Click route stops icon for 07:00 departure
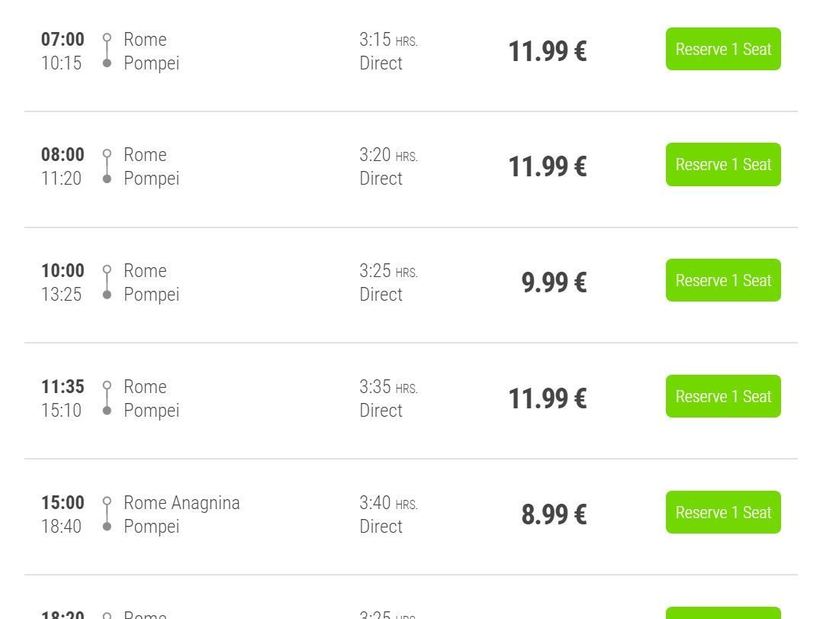Viewport: 820px width, 619px height. tap(107, 51)
